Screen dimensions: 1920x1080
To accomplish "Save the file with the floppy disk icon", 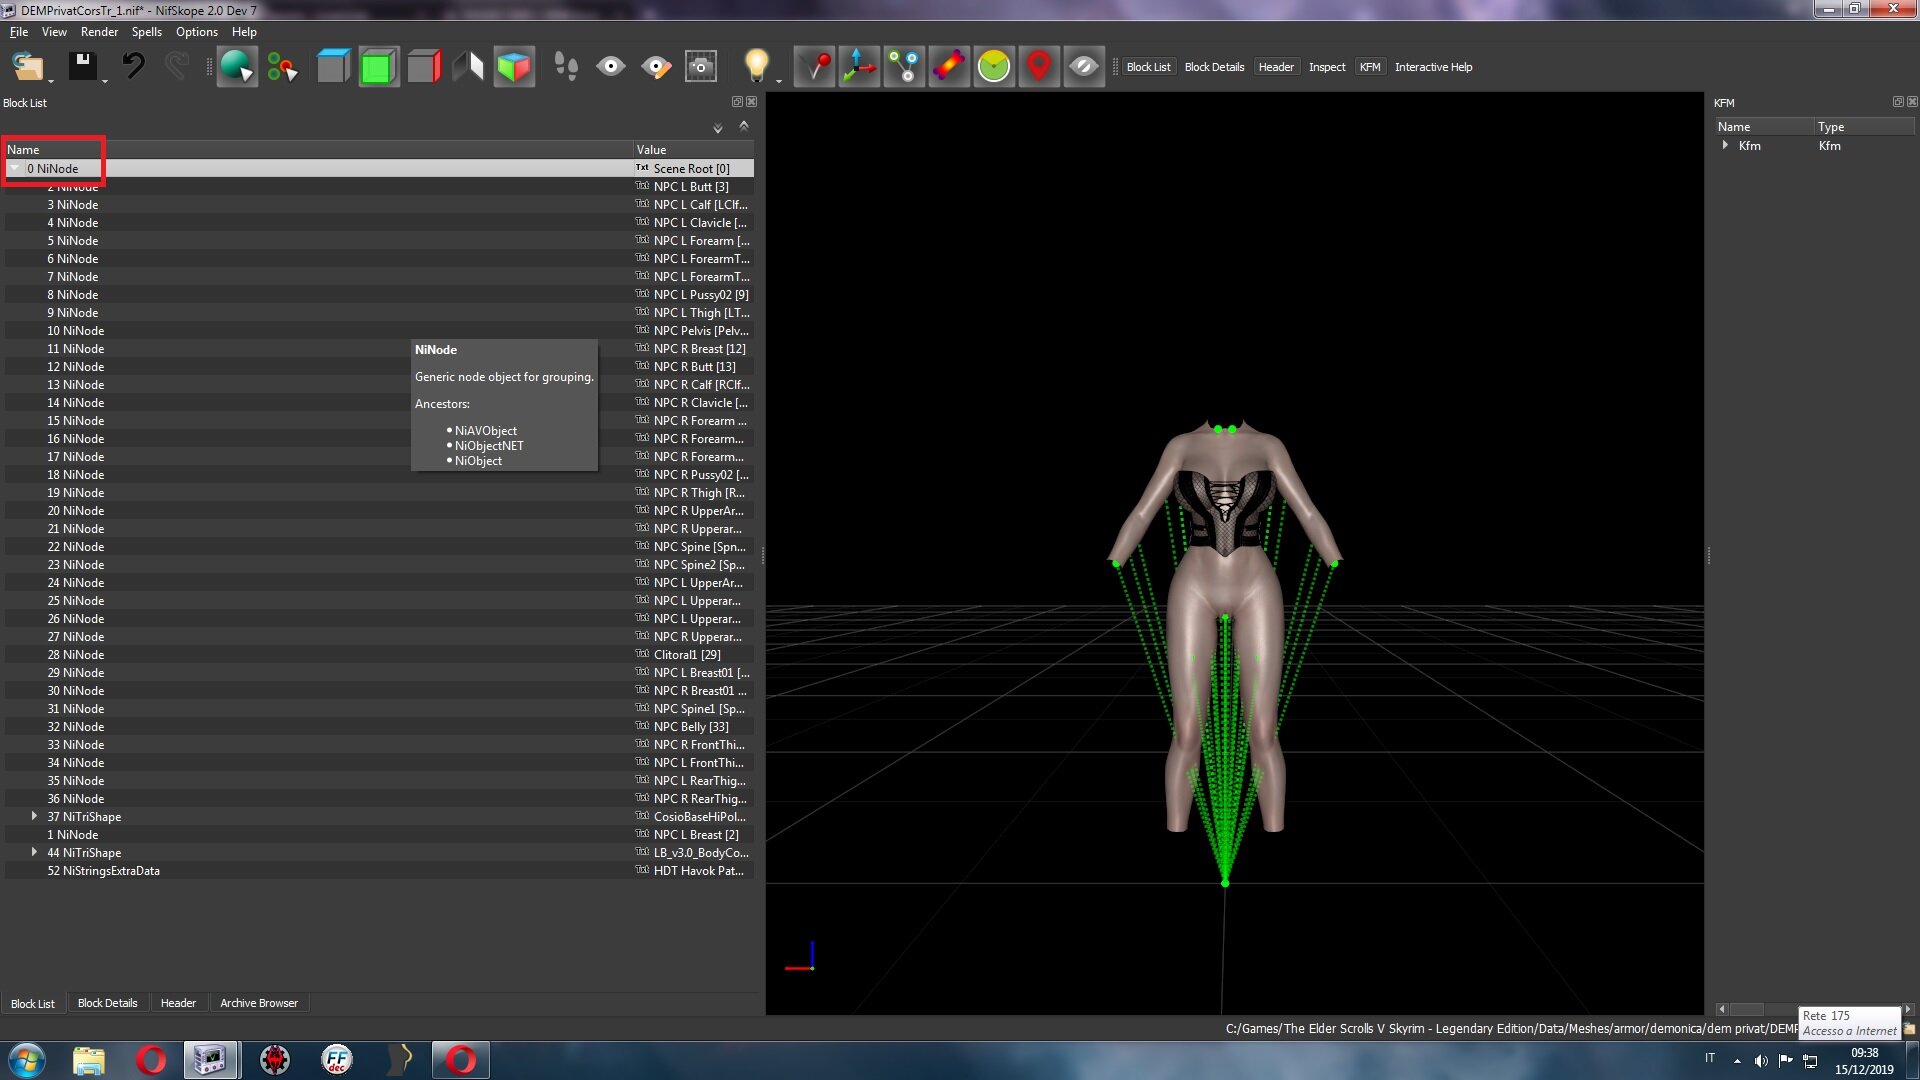I will pyautogui.click(x=82, y=67).
